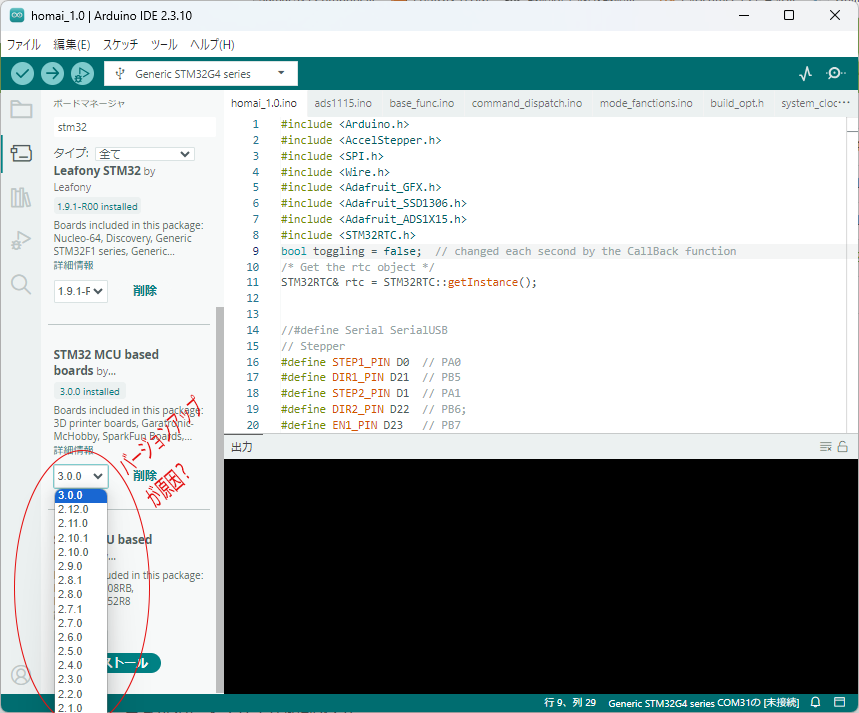
Task: Open the Sketchbook folder sidebar icon
Action: (x=21, y=109)
